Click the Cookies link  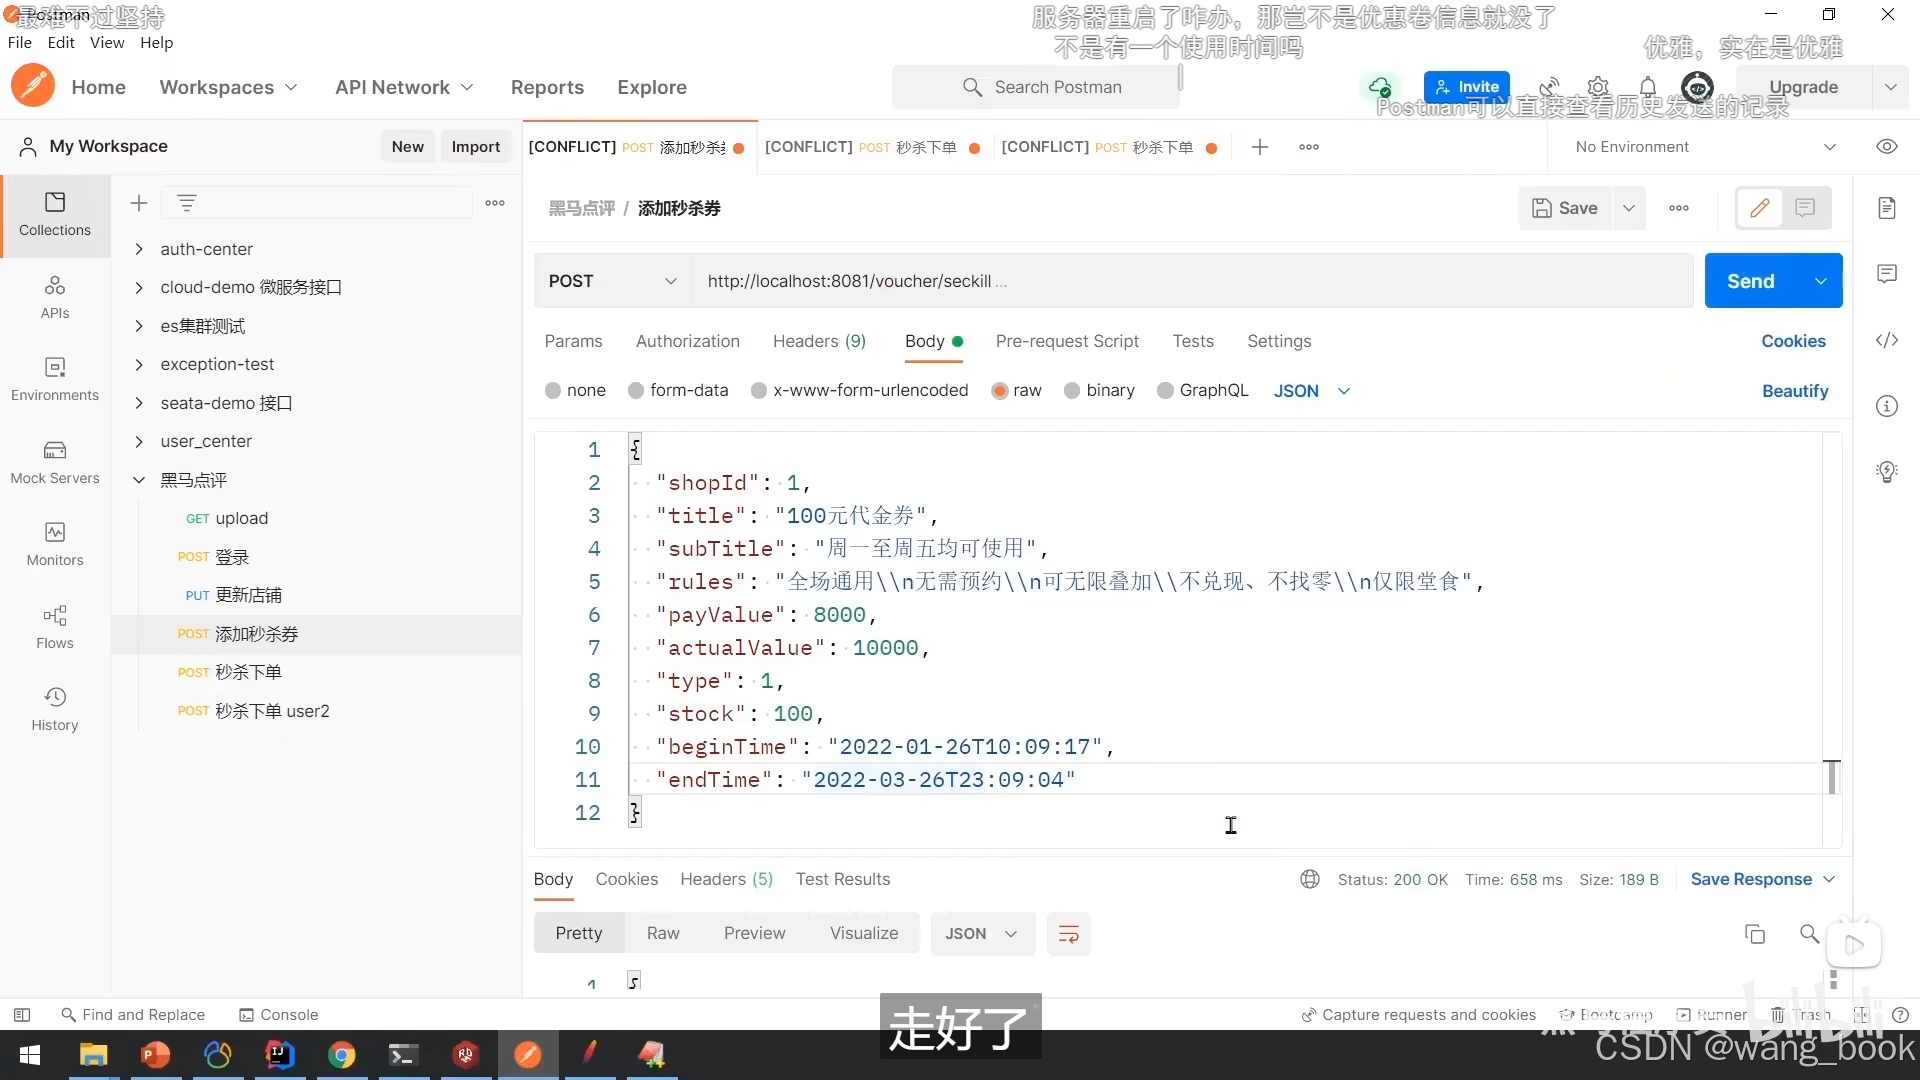click(1793, 341)
